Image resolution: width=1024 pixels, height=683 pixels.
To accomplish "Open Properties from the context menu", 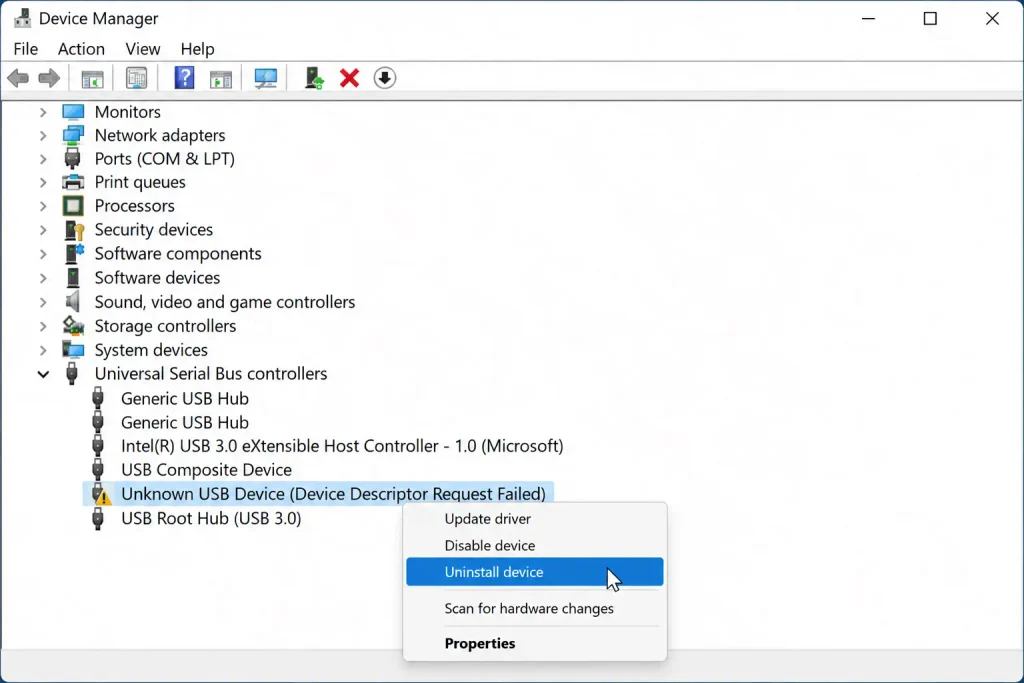I will [535, 643].
